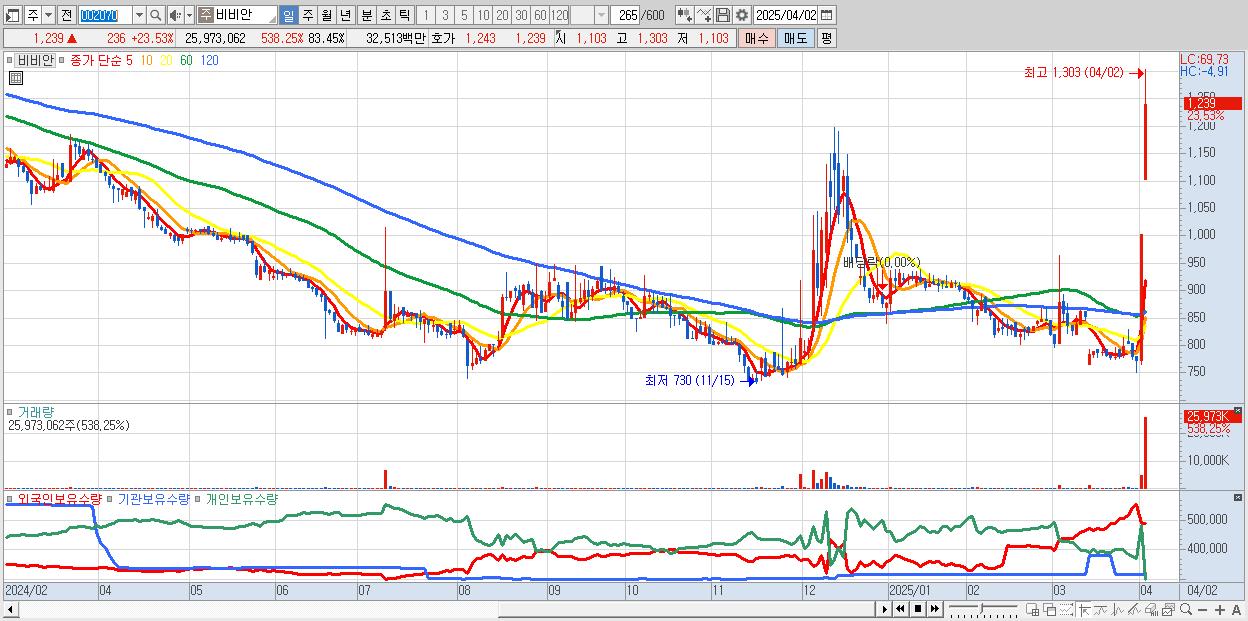
Task: Select second (초) chart period
Action: coord(385,15)
